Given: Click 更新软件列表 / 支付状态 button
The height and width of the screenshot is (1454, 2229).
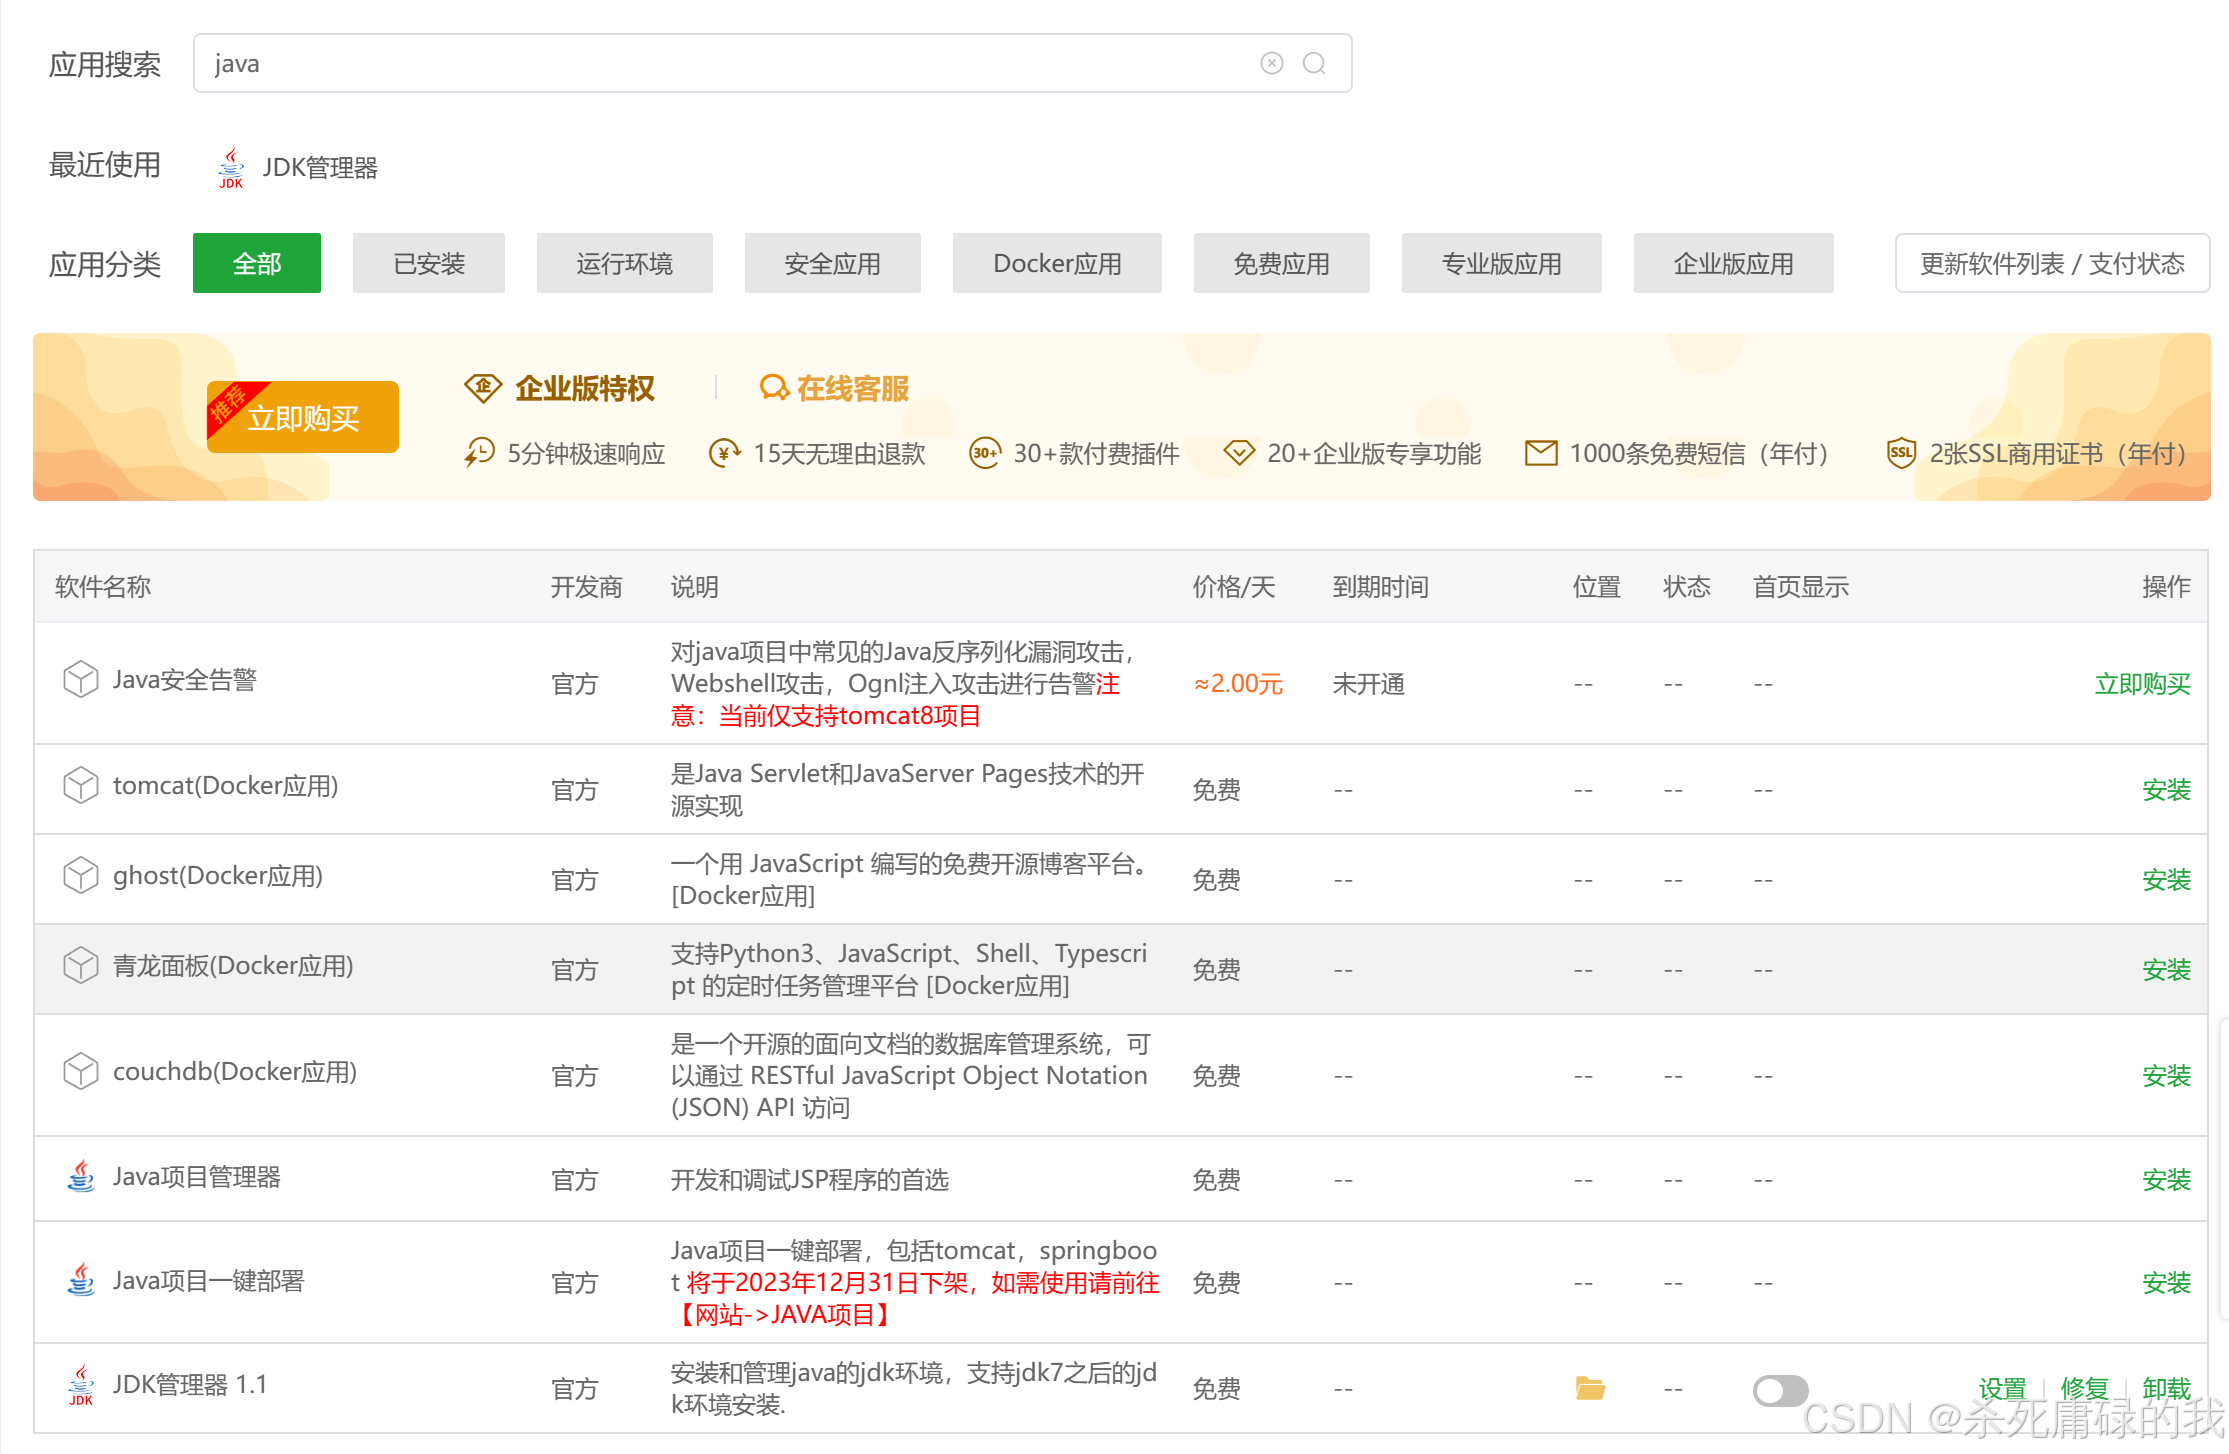Looking at the screenshot, I should tap(2052, 263).
